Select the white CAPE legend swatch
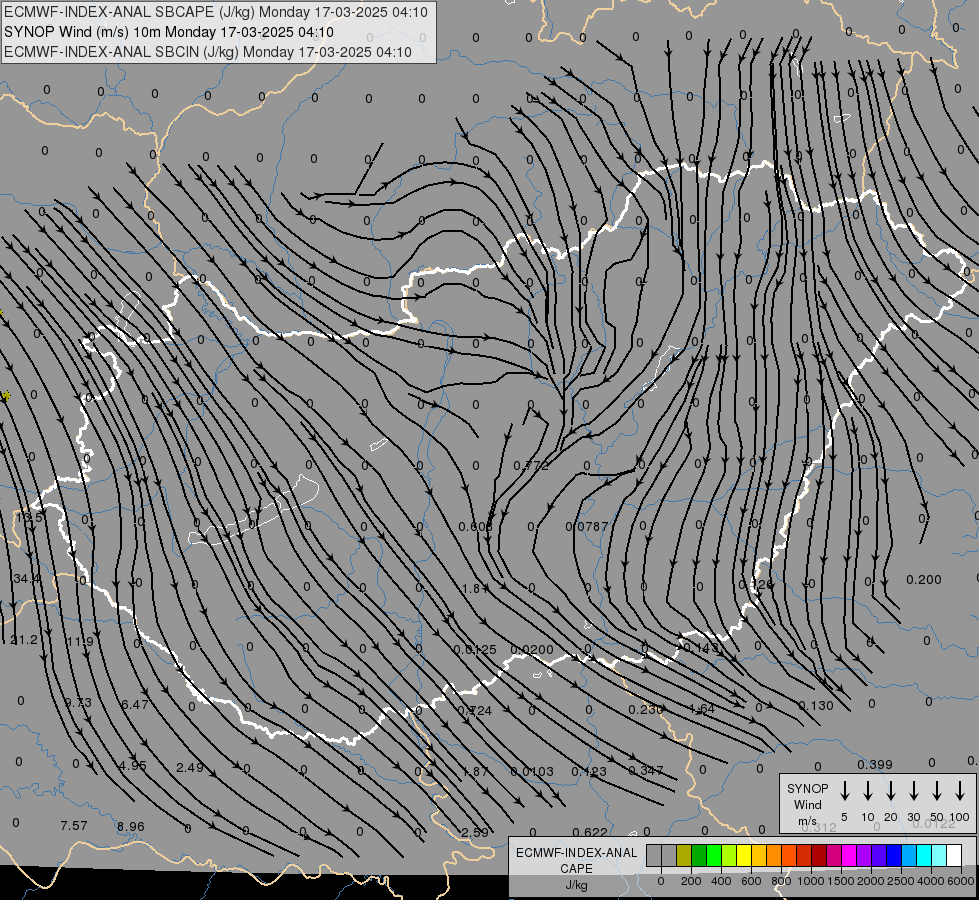This screenshot has height=900, width=979. (954, 855)
